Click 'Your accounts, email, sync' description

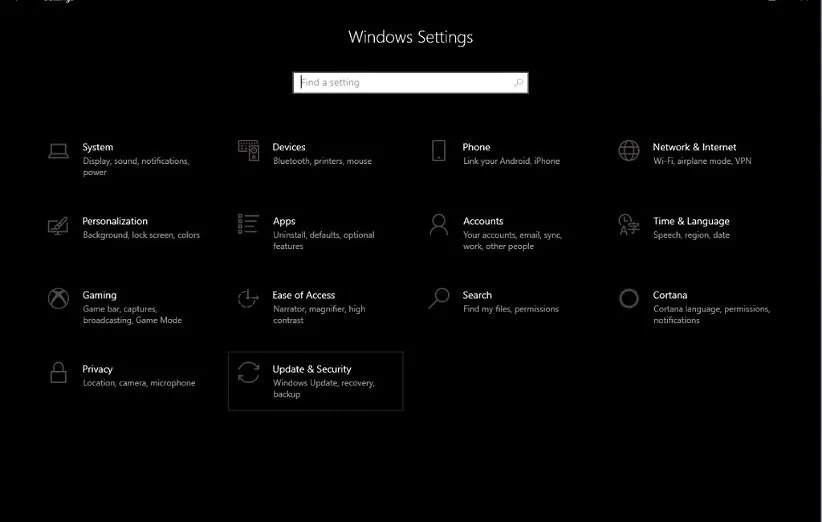coord(512,241)
